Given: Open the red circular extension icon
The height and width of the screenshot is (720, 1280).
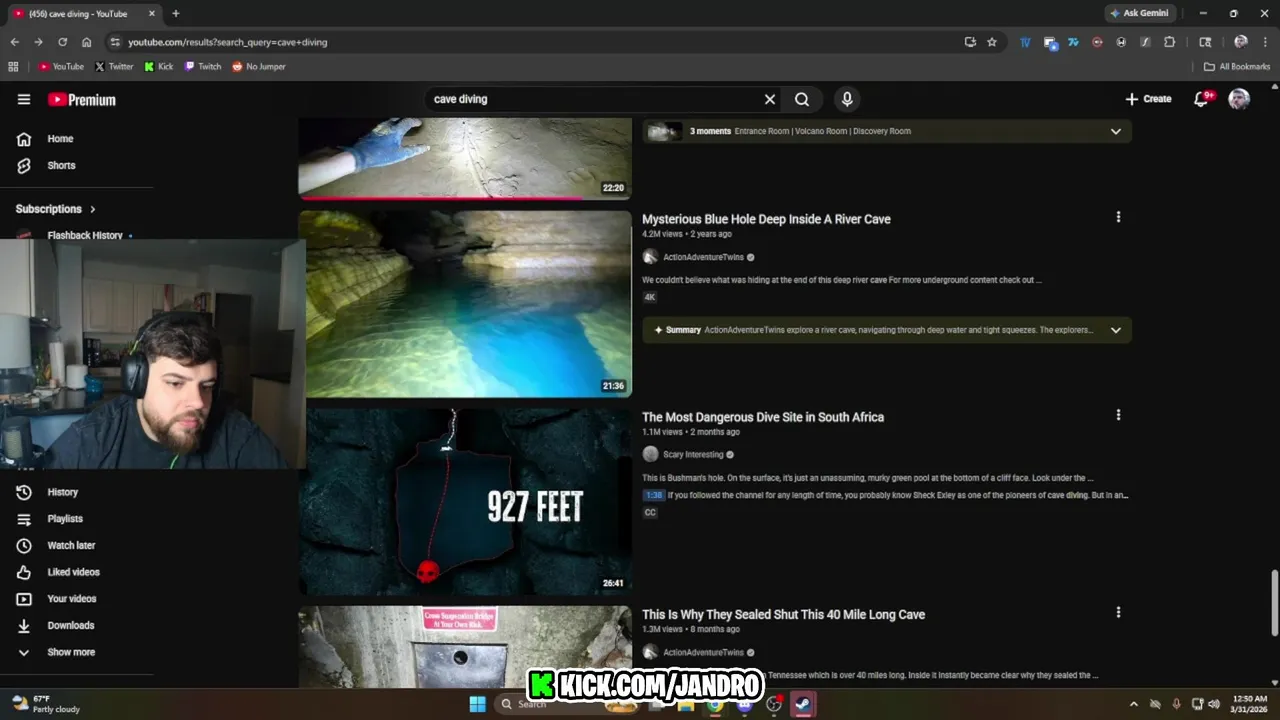Looking at the screenshot, I should click(1097, 42).
